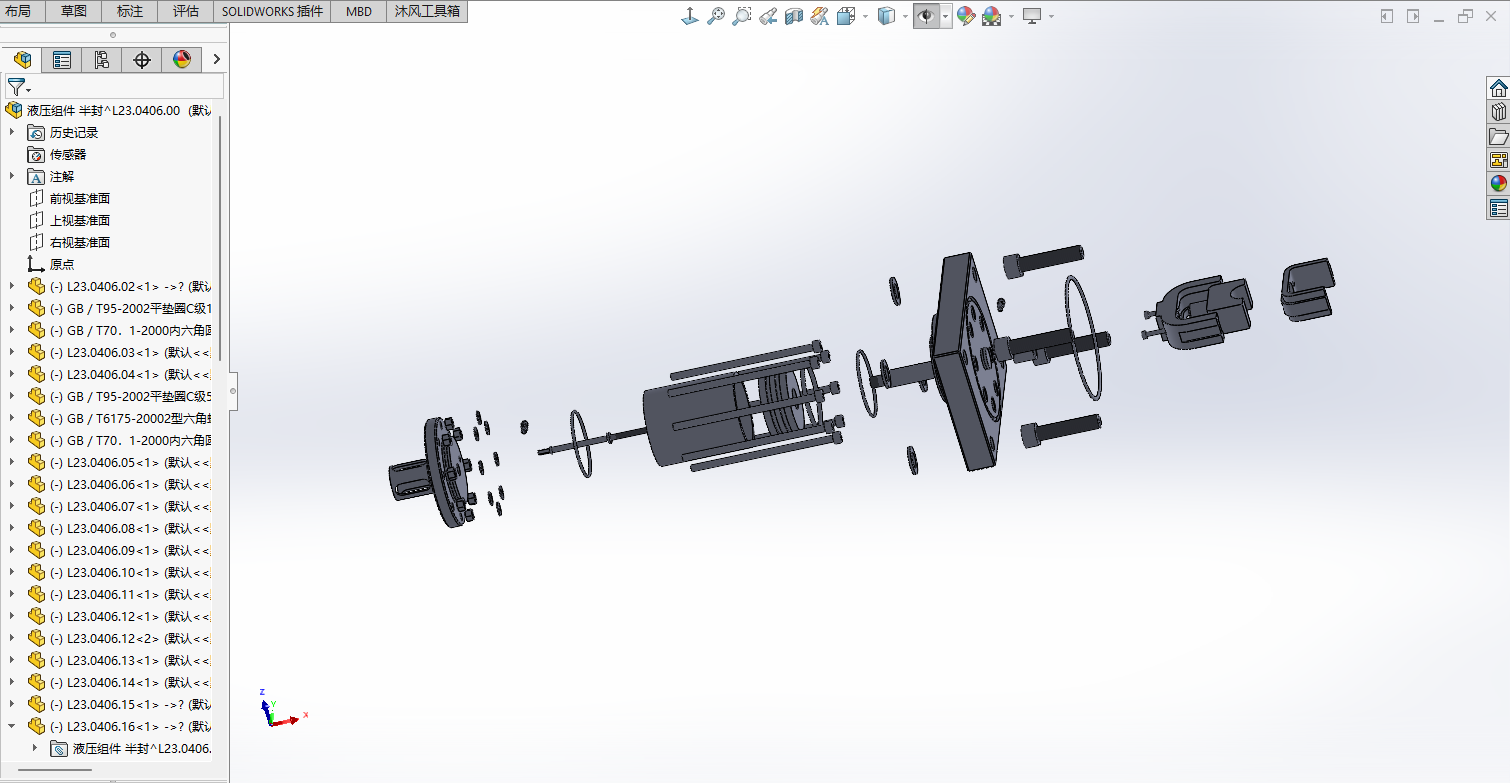The height and width of the screenshot is (783, 1510).
Task: Open the MBD ribbon tab
Action: tap(359, 12)
